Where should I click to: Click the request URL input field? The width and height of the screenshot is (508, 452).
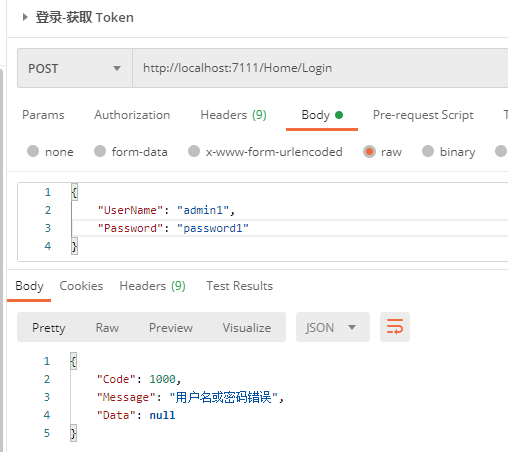pyautogui.click(x=320, y=68)
